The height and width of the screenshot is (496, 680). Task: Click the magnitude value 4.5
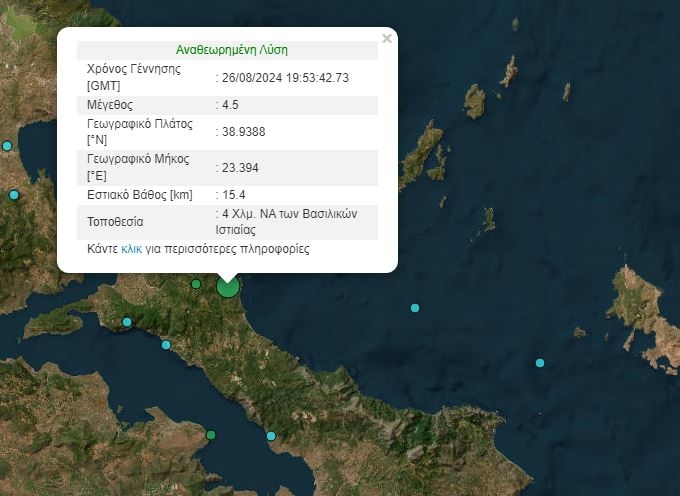(x=232, y=105)
